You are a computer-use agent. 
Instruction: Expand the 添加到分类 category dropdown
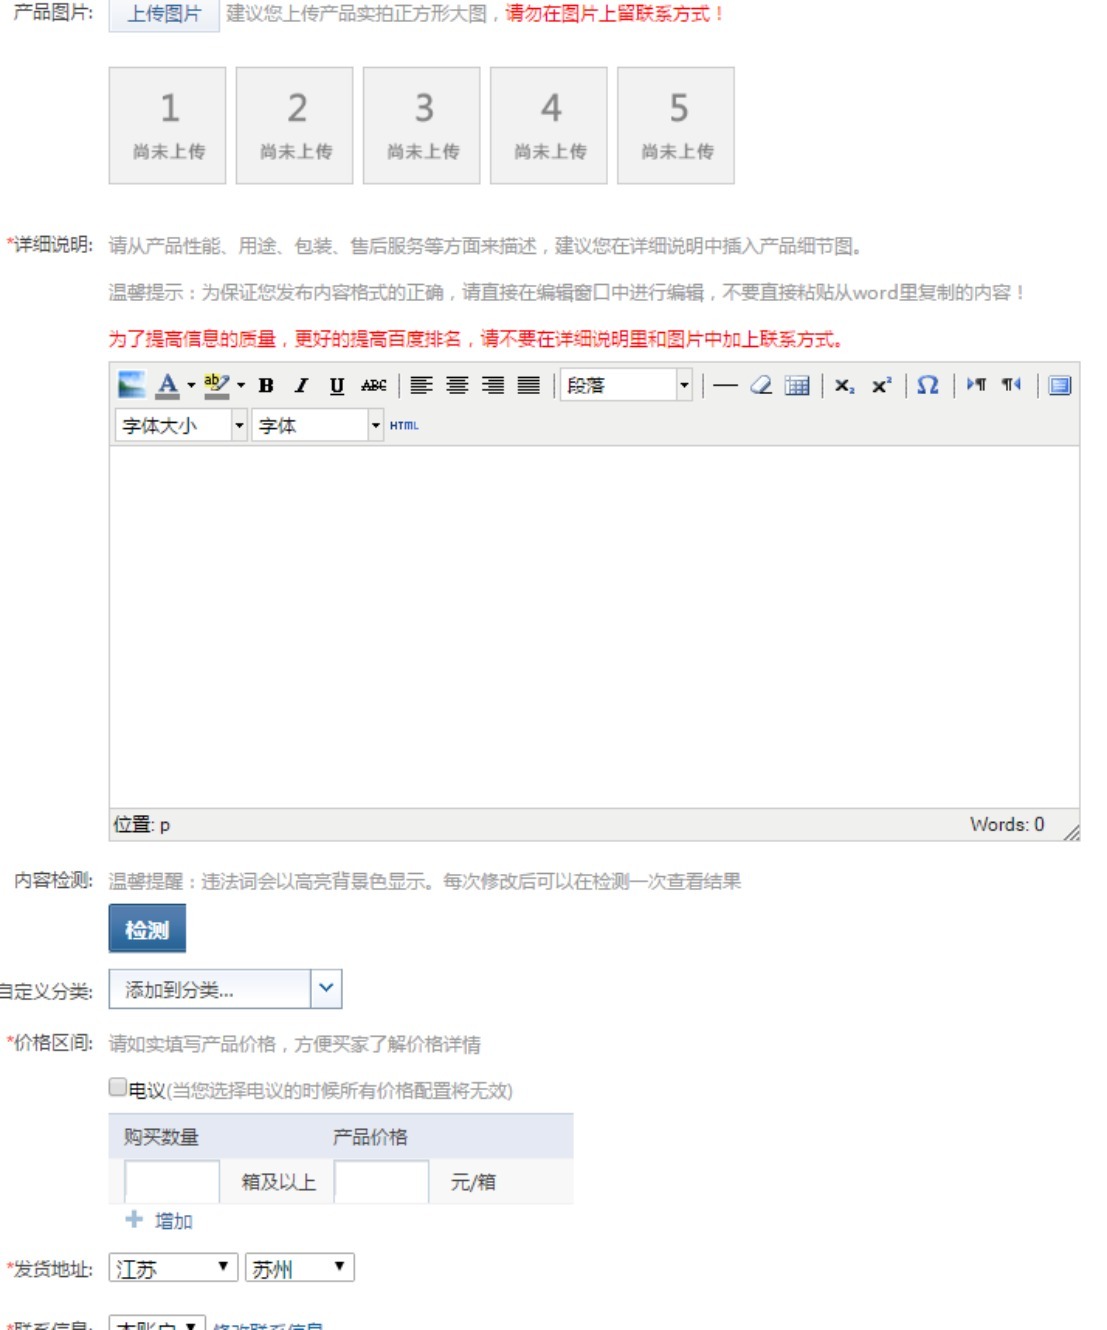click(x=226, y=989)
